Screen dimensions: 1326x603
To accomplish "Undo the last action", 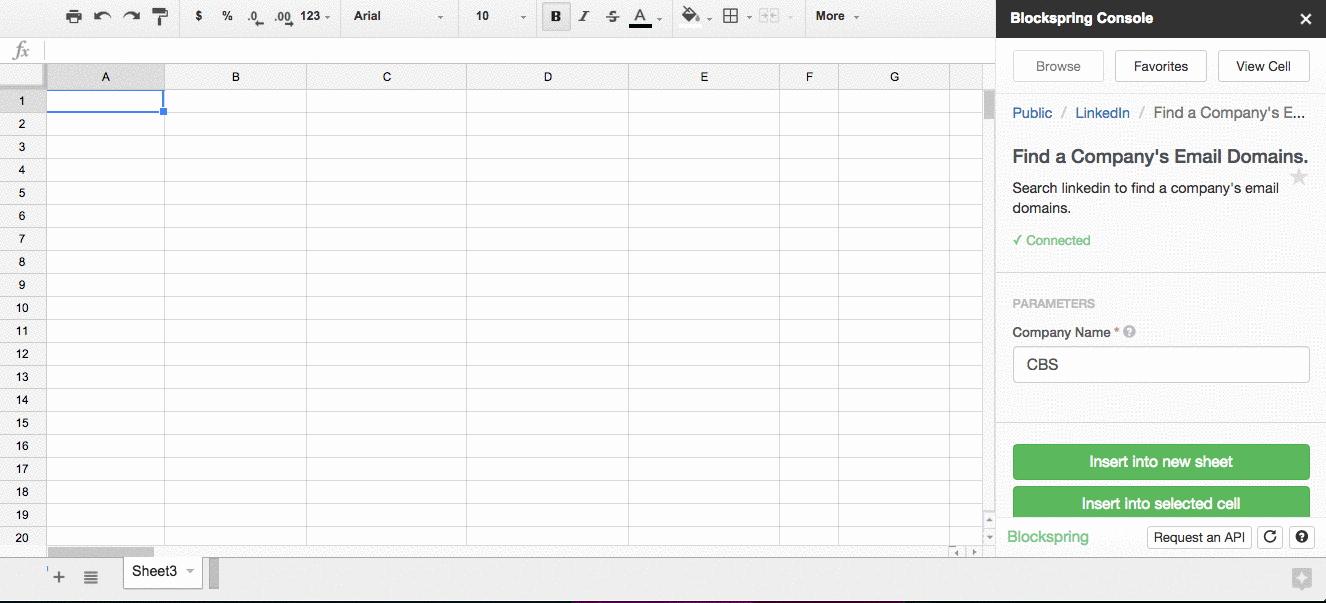I will (x=102, y=16).
